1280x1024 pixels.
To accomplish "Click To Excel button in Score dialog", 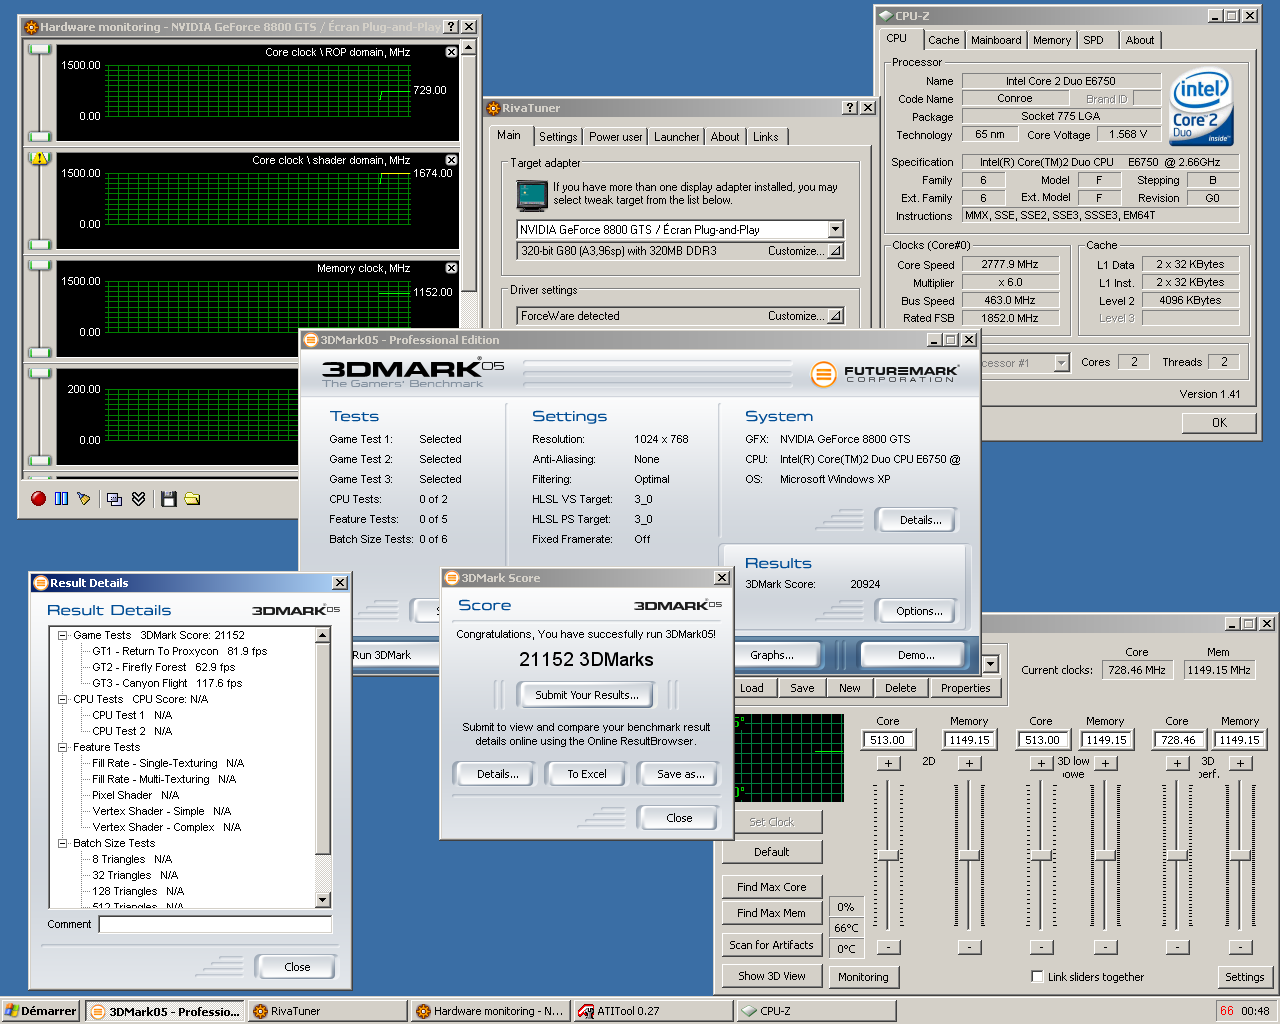I will click(587, 774).
